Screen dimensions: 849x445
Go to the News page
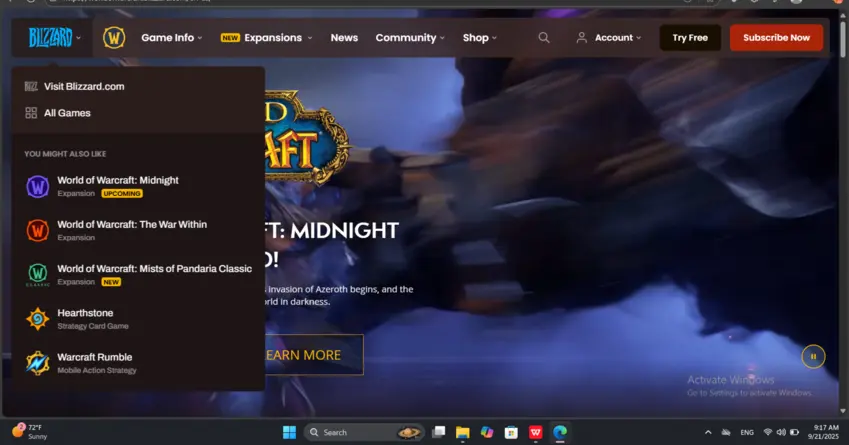344,38
